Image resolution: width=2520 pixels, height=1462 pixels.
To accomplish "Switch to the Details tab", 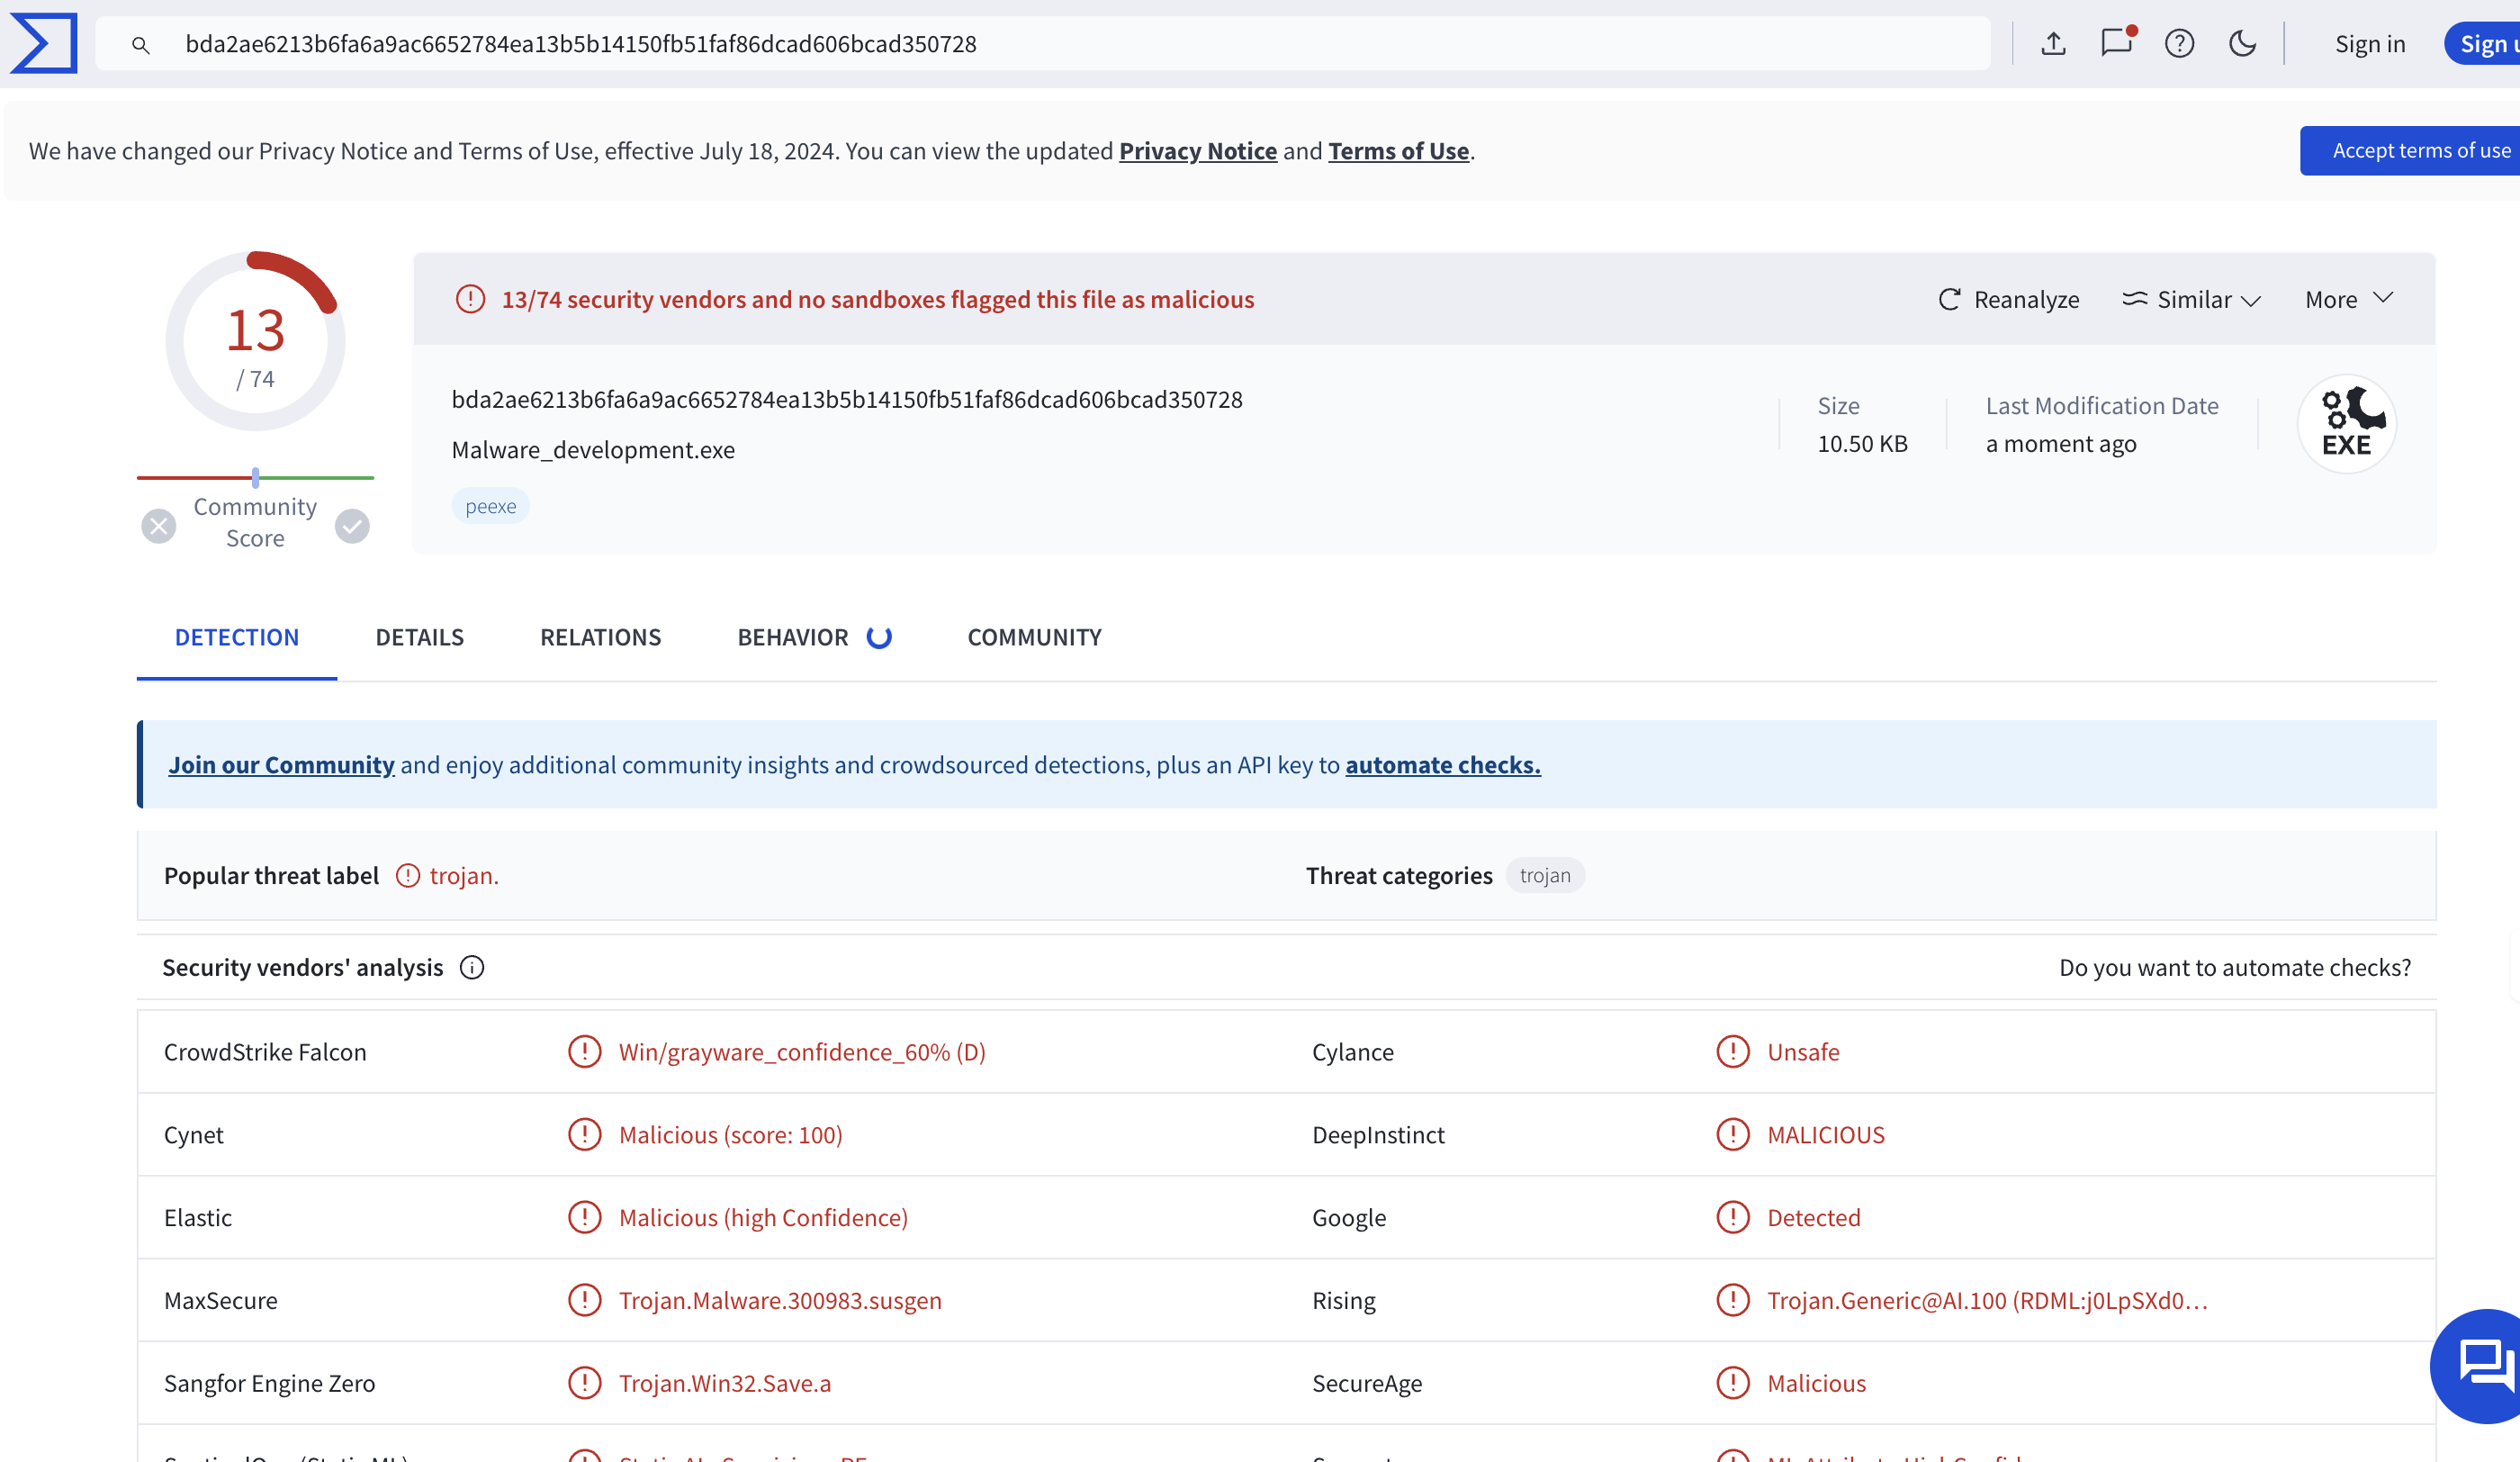I will [419, 637].
